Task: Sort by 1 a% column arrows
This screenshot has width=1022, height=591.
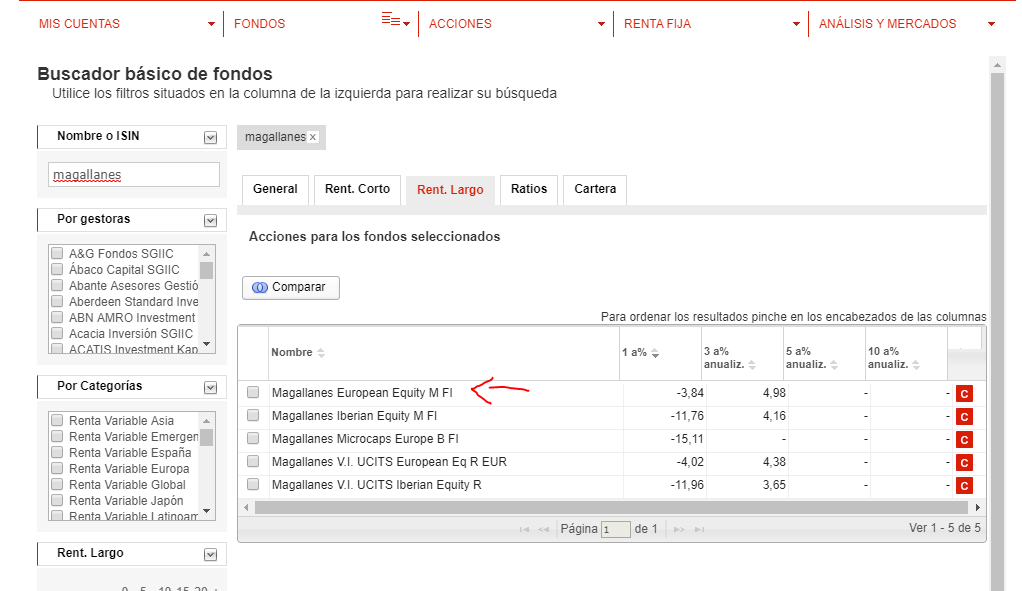Action: [655, 353]
